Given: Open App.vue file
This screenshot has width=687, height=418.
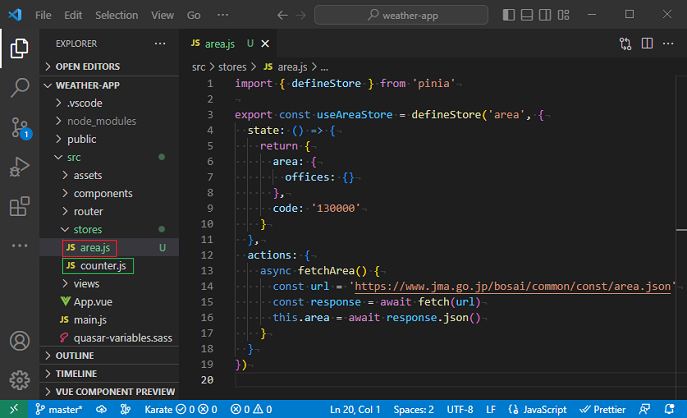Looking at the screenshot, I should click(110, 301).
